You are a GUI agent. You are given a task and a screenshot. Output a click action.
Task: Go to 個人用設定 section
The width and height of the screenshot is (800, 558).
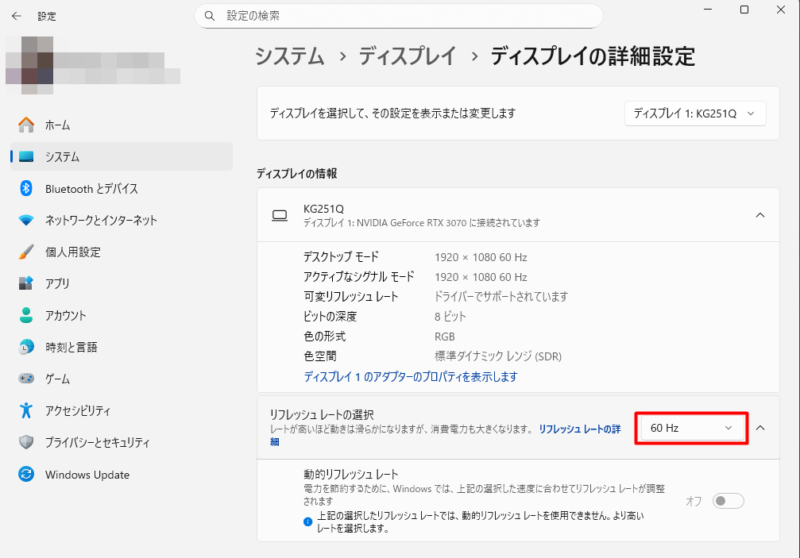point(121,251)
